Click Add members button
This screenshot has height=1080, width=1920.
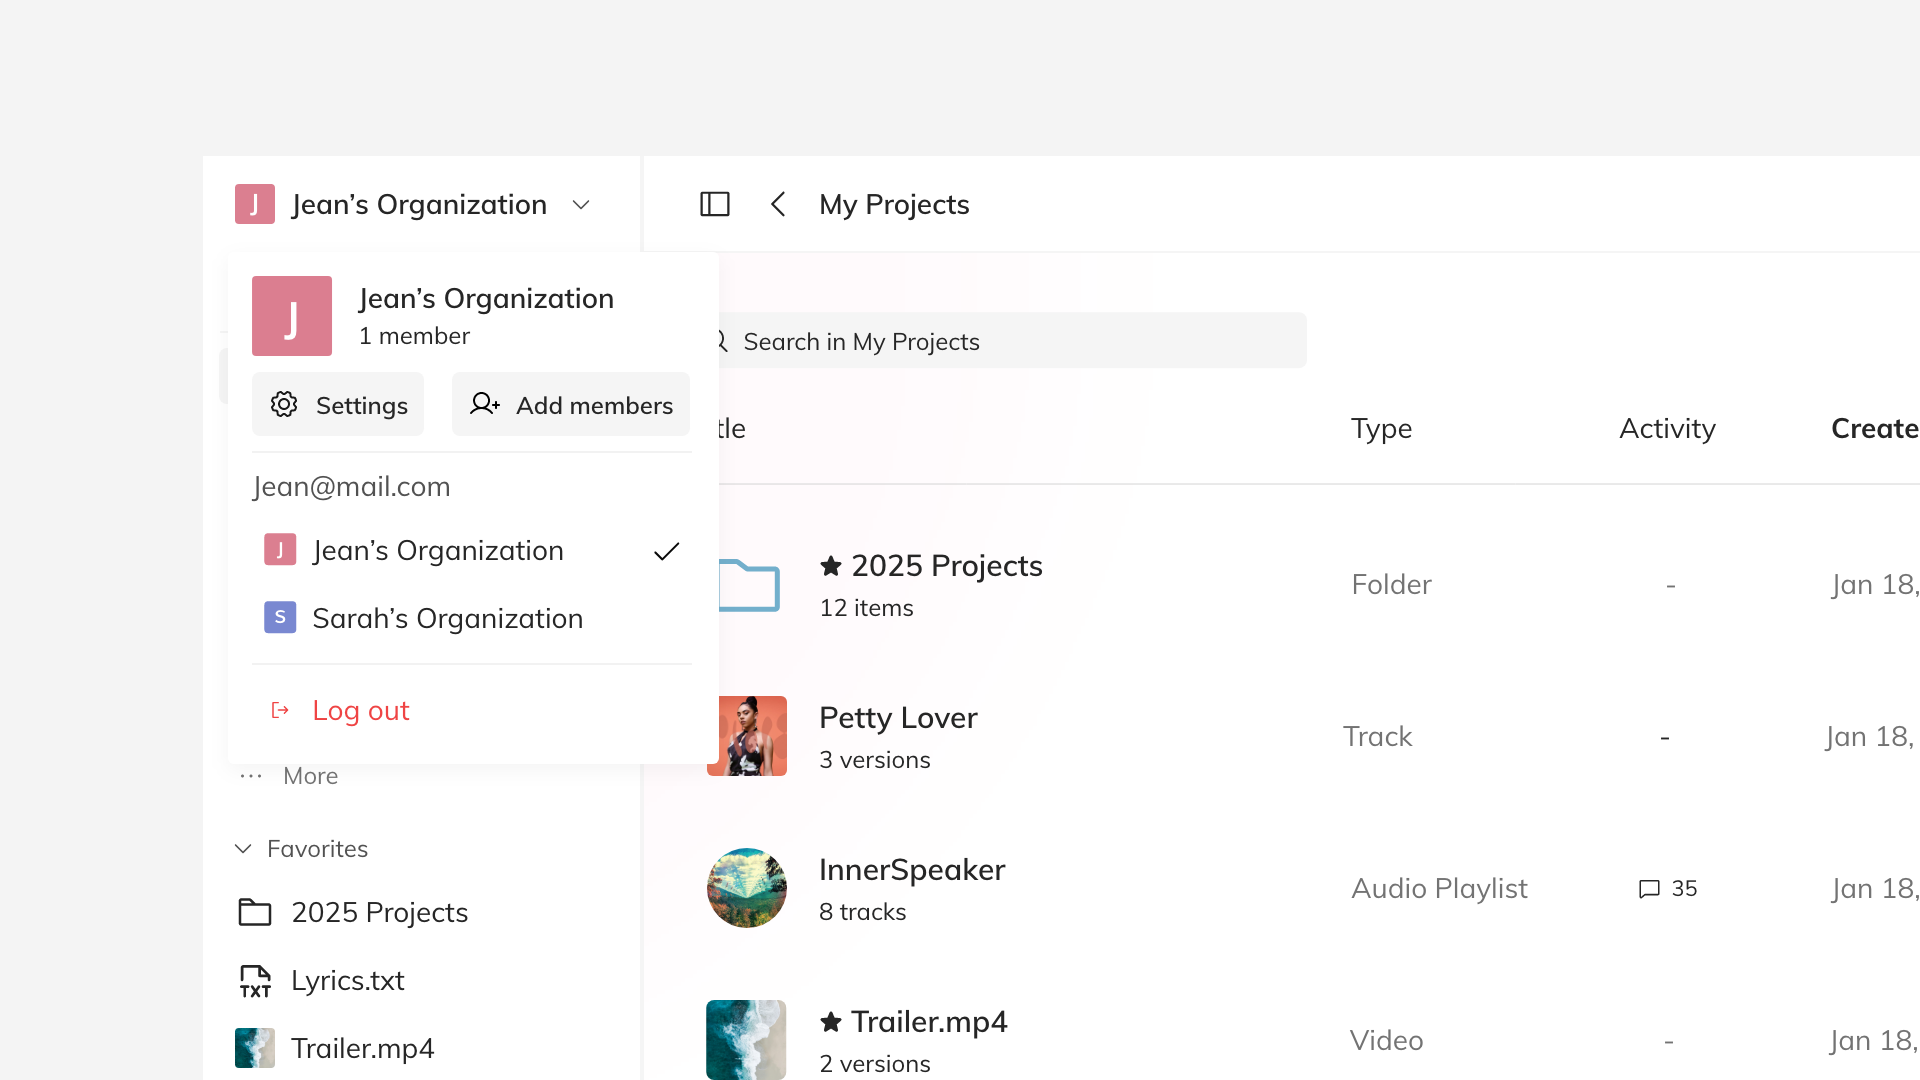pos(571,405)
